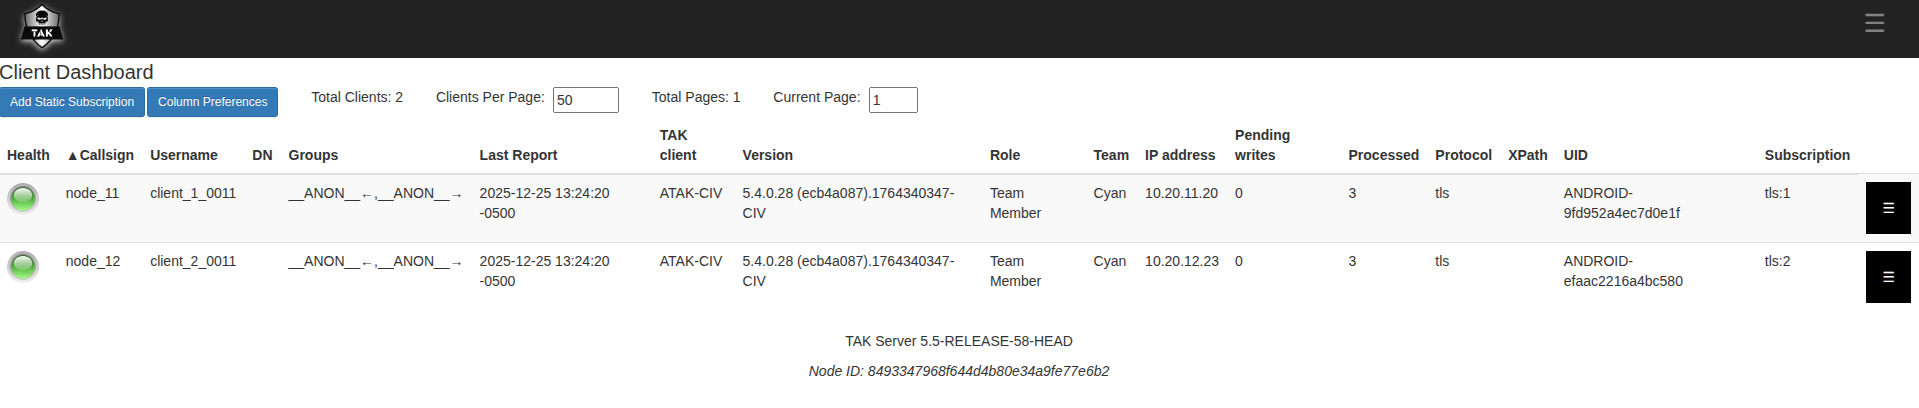This screenshot has width=1919, height=408.
Task: Click the green health indicator for node_11
Action: (x=23, y=198)
